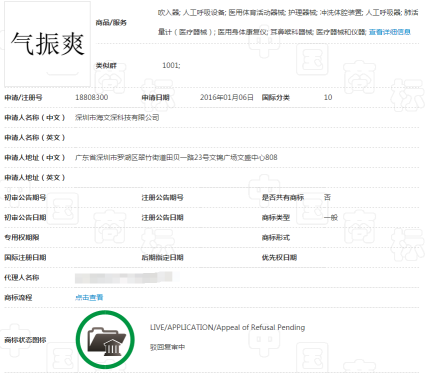The image size is (425, 373).
Task: Click the 注册公告期号 label
Action: click(162, 198)
